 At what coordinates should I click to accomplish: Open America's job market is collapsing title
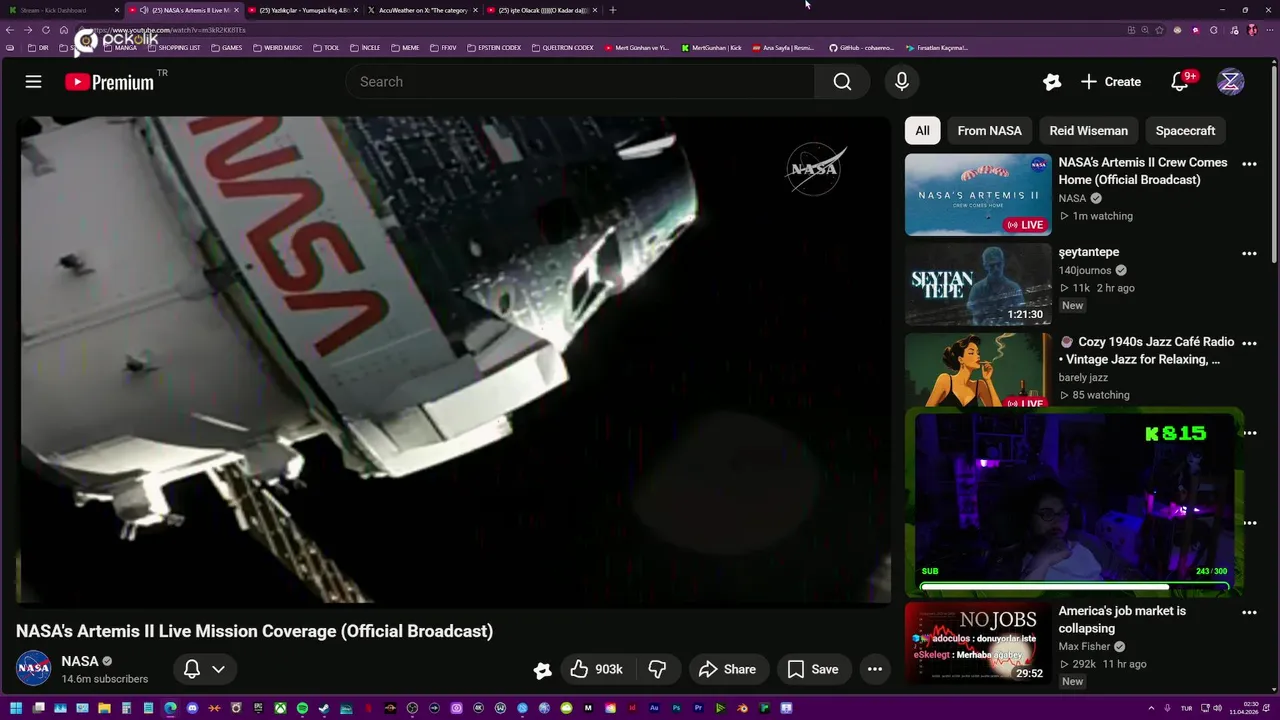coord(1122,620)
